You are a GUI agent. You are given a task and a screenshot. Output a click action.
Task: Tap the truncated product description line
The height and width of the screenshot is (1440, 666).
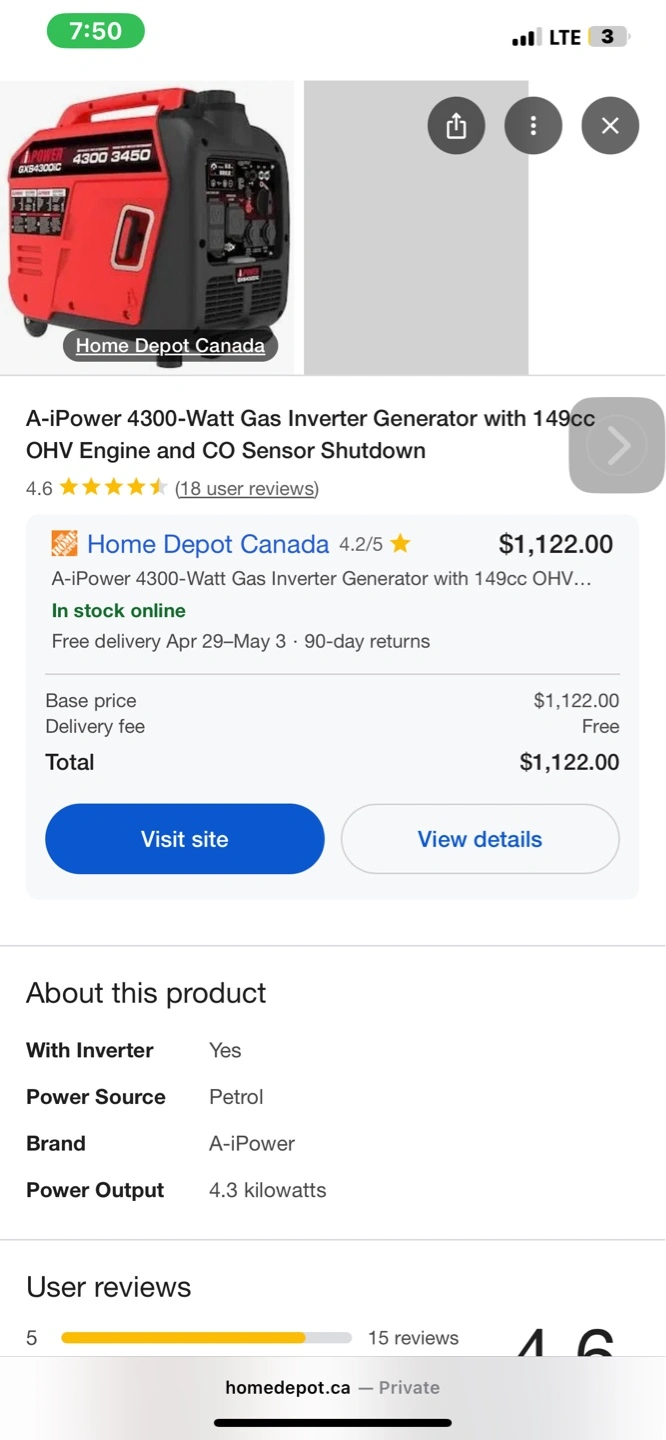click(x=321, y=578)
